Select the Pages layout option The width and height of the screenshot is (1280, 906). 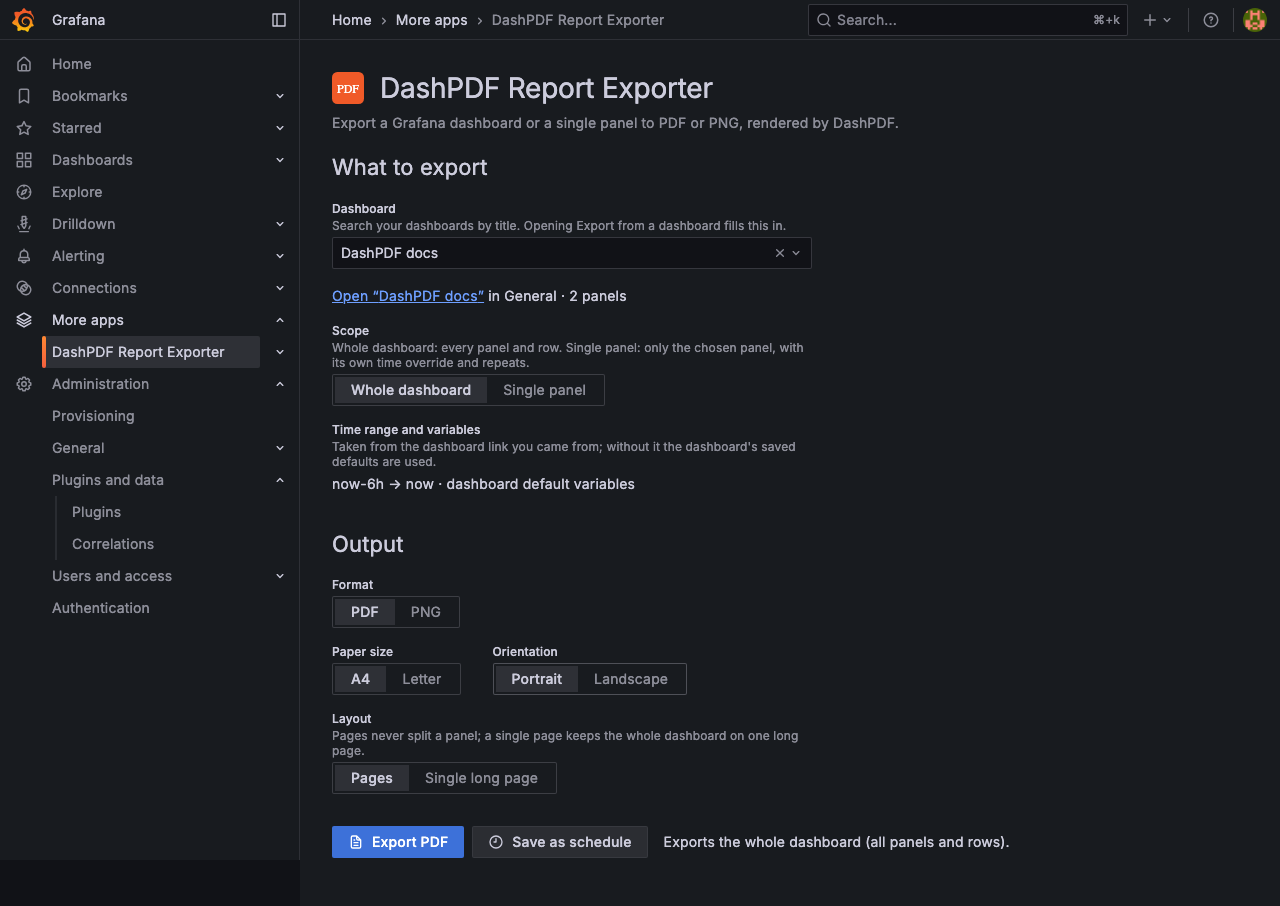coord(372,778)
